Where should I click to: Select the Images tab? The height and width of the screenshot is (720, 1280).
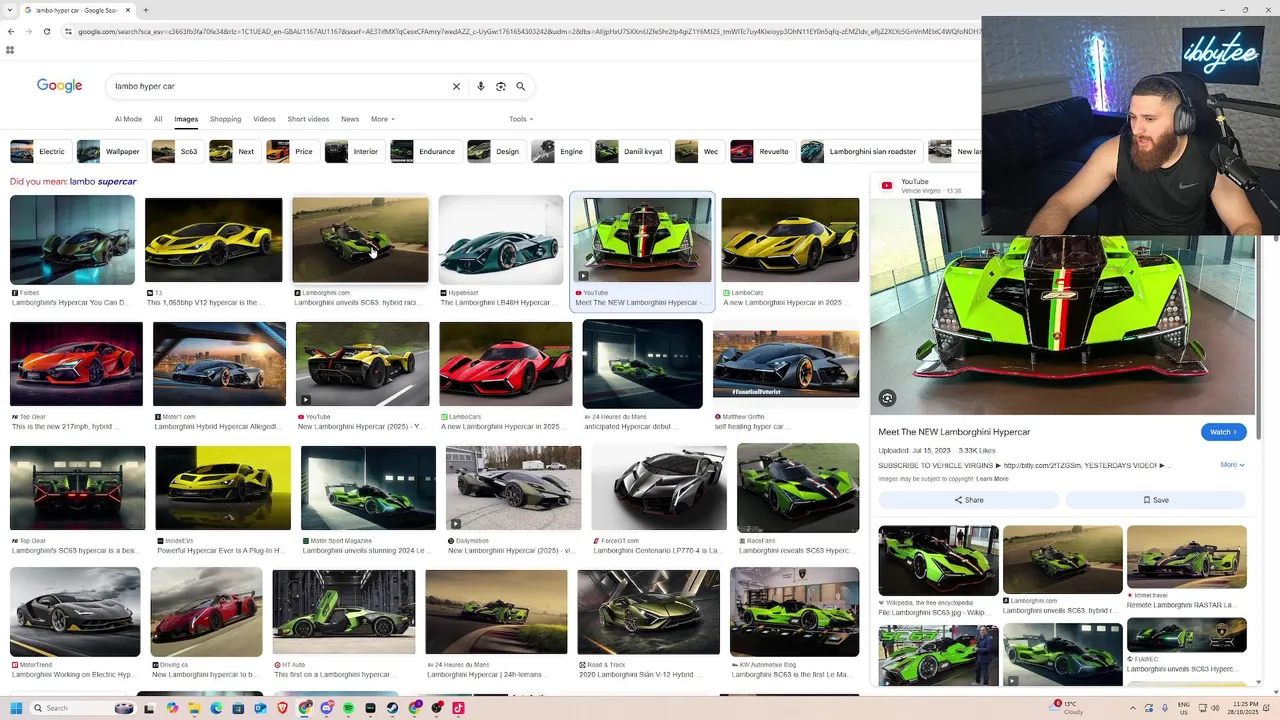coord(186,119)
